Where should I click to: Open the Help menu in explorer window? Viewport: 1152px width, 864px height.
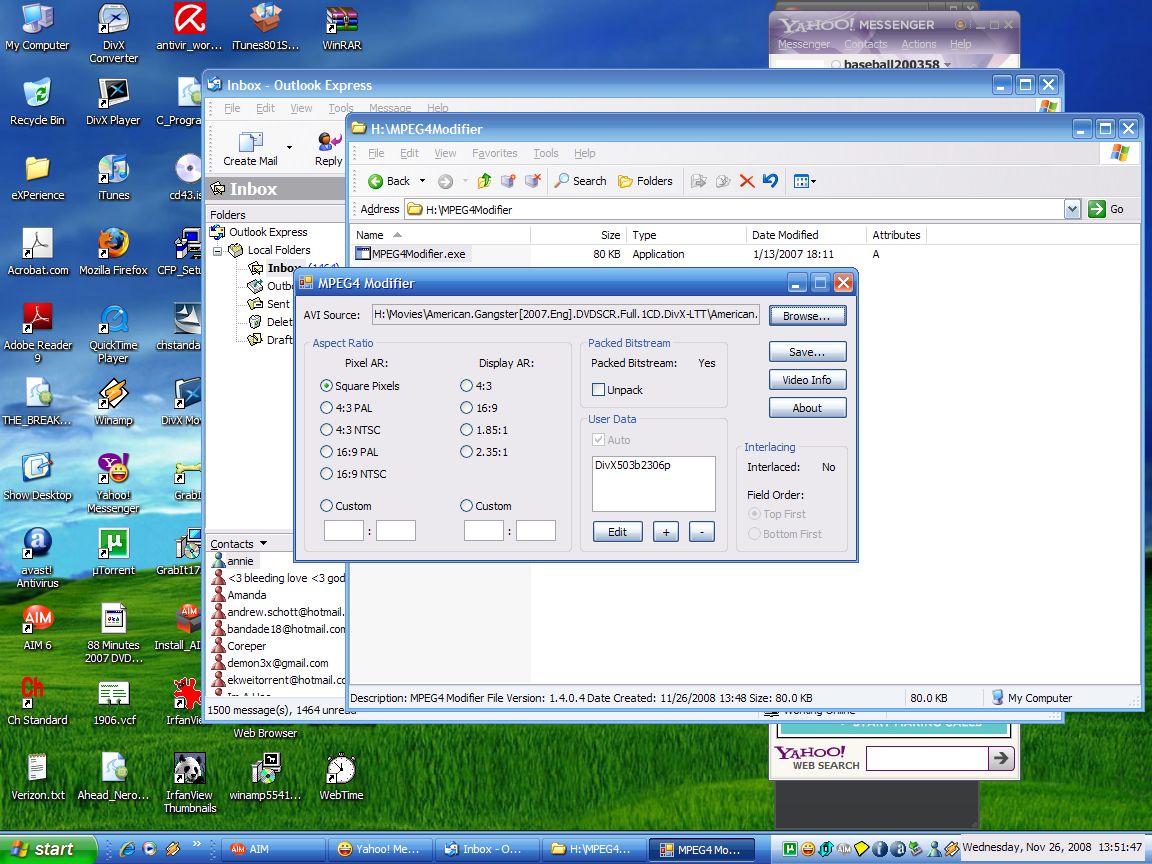585,153
